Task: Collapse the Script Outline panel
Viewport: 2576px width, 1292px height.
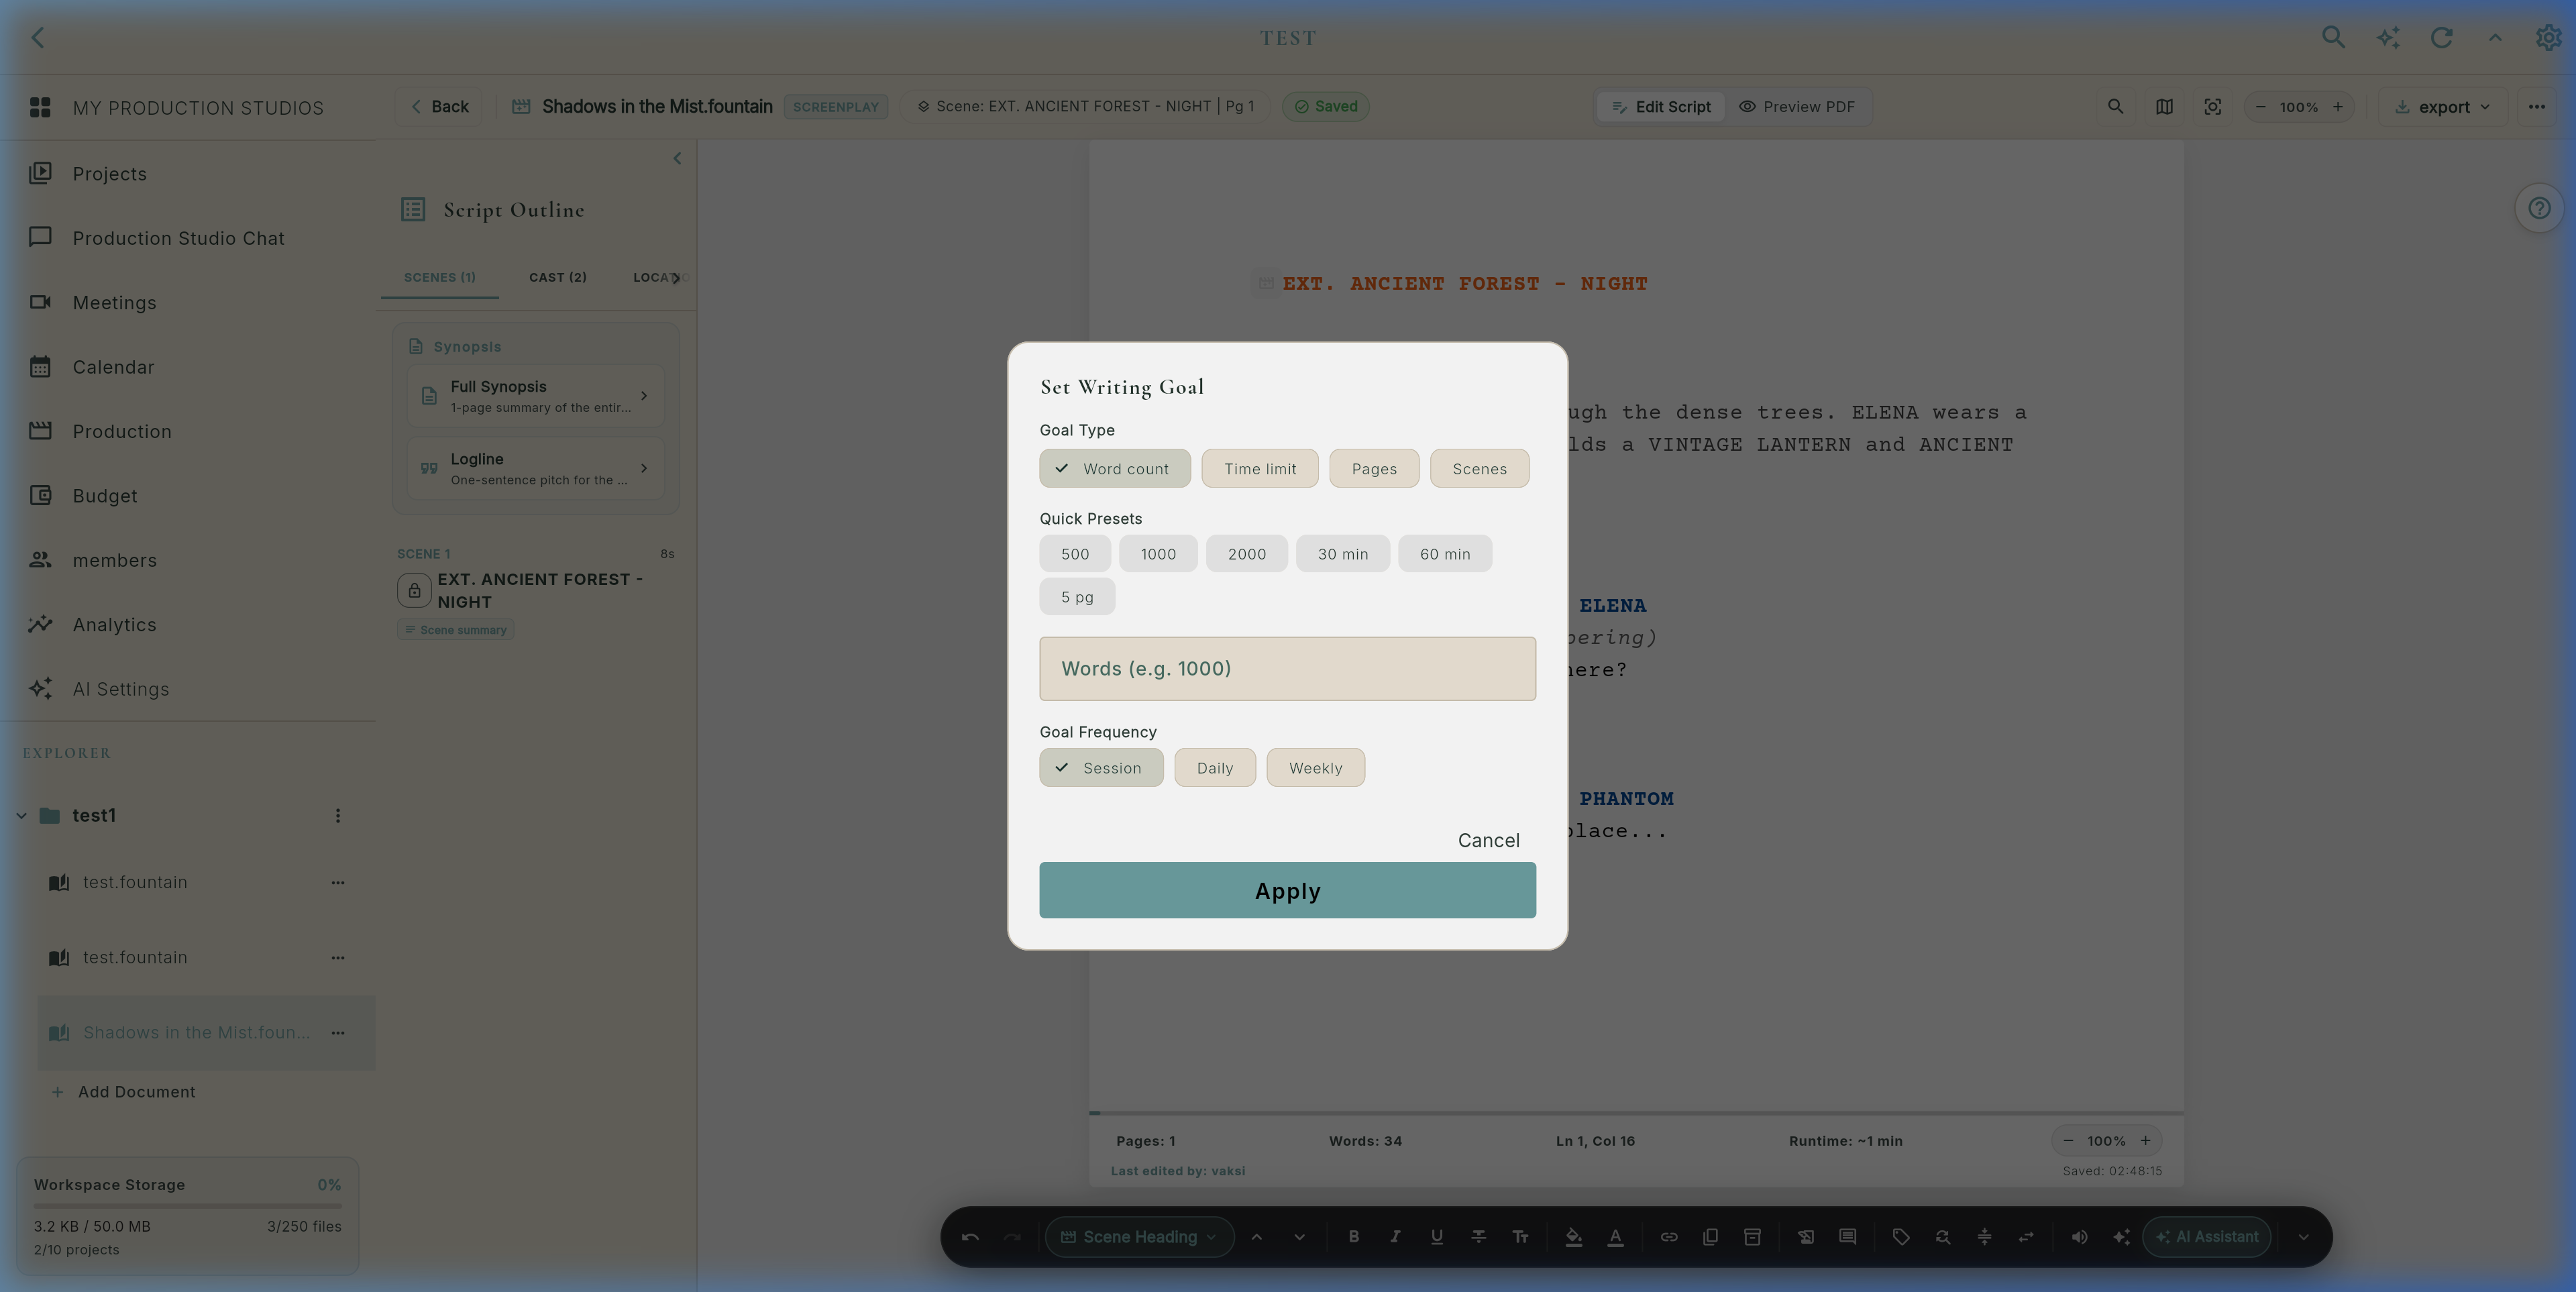Action: coord(677,158)
